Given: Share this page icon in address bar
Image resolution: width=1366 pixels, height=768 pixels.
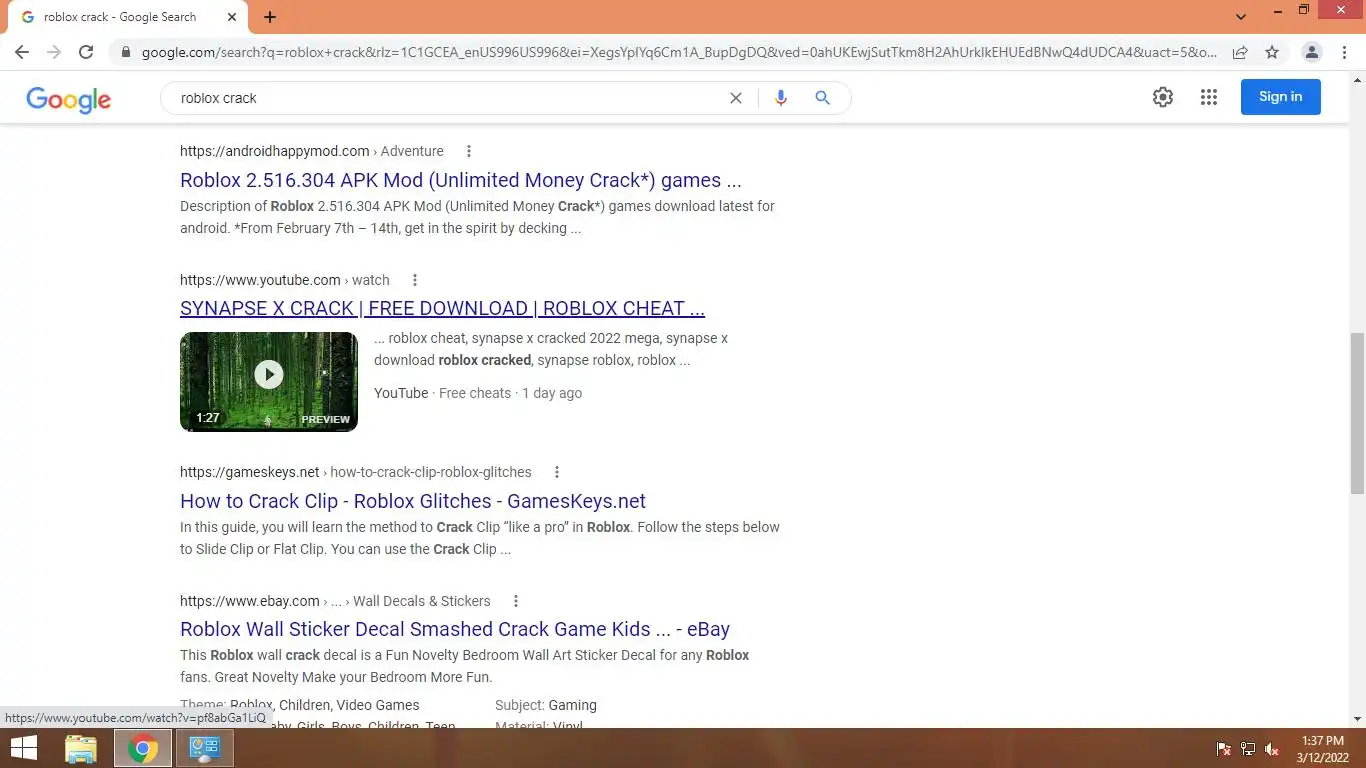Looking at the screenshot, I should pyautogui.click(x=1240, y=52).
